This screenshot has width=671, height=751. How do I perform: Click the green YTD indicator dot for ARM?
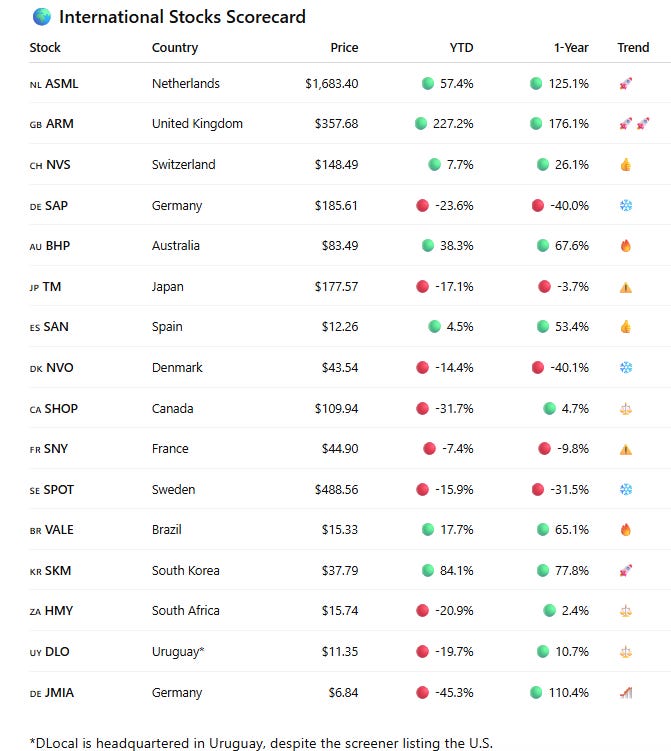click(x=421, y=124)
